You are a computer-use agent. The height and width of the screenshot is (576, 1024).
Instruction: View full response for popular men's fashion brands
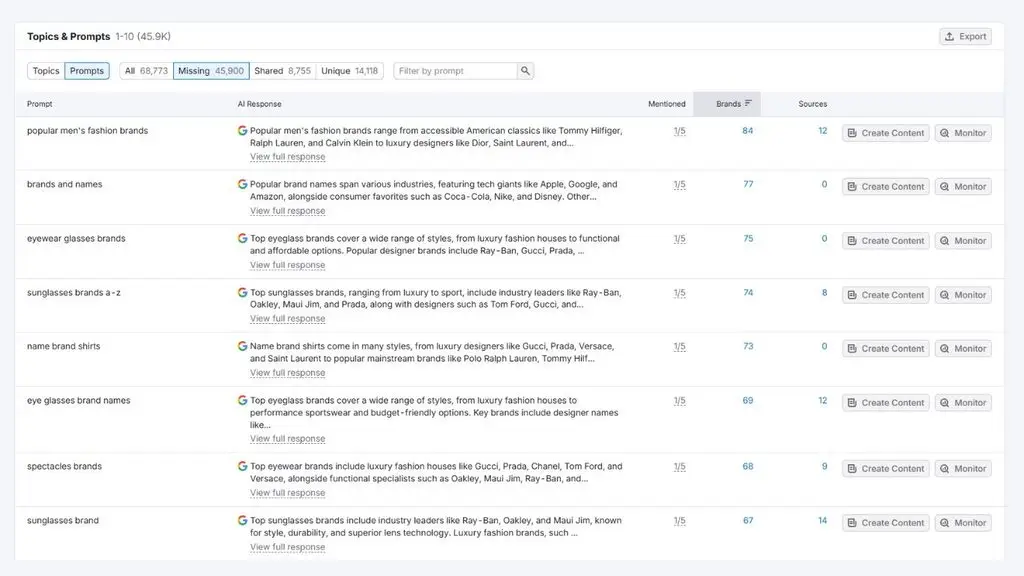[x=287, y=157]
